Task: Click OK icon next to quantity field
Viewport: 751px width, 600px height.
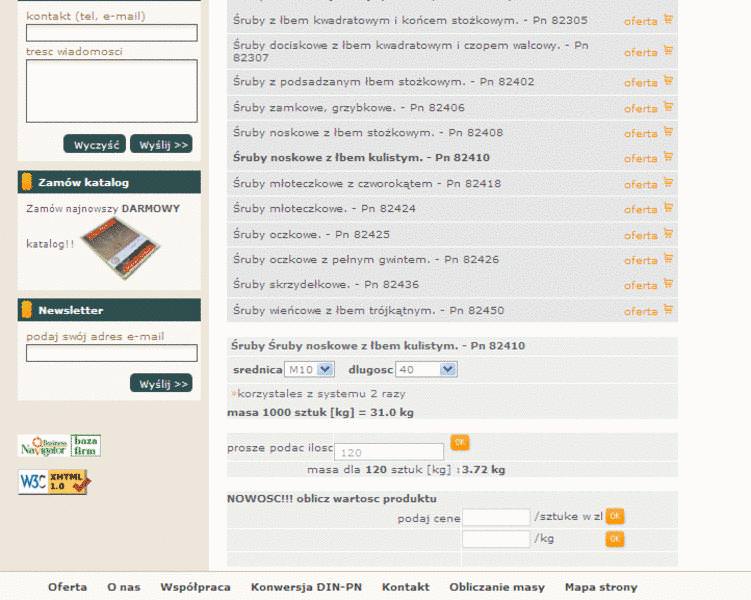Action: [460, 442]
